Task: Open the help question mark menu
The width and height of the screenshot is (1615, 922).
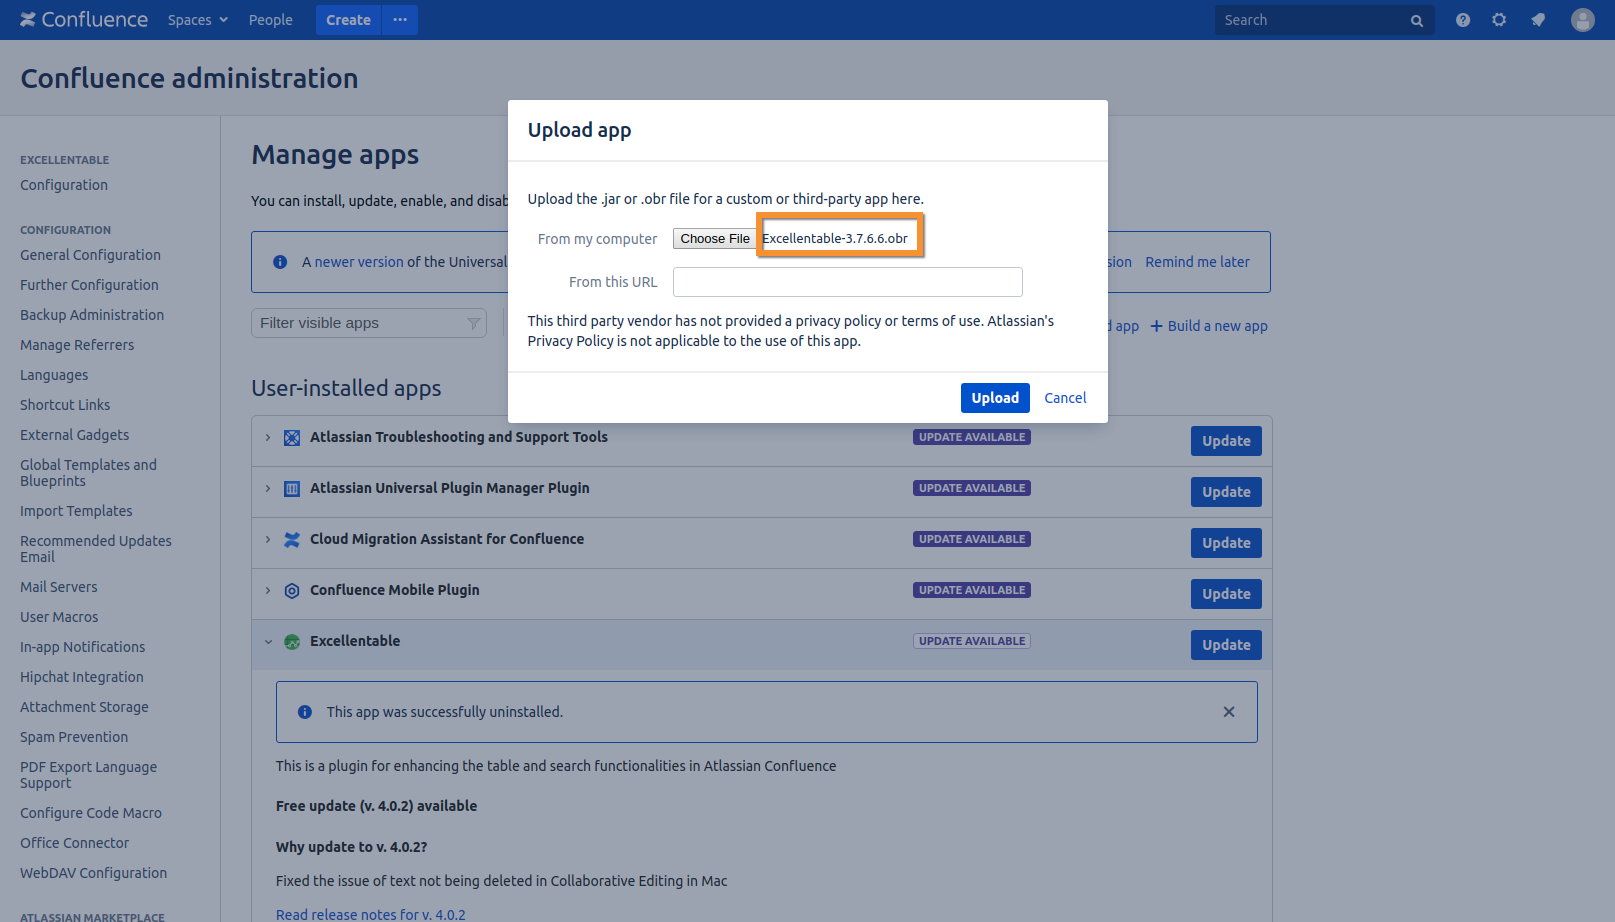Action: pos(1463,20)
